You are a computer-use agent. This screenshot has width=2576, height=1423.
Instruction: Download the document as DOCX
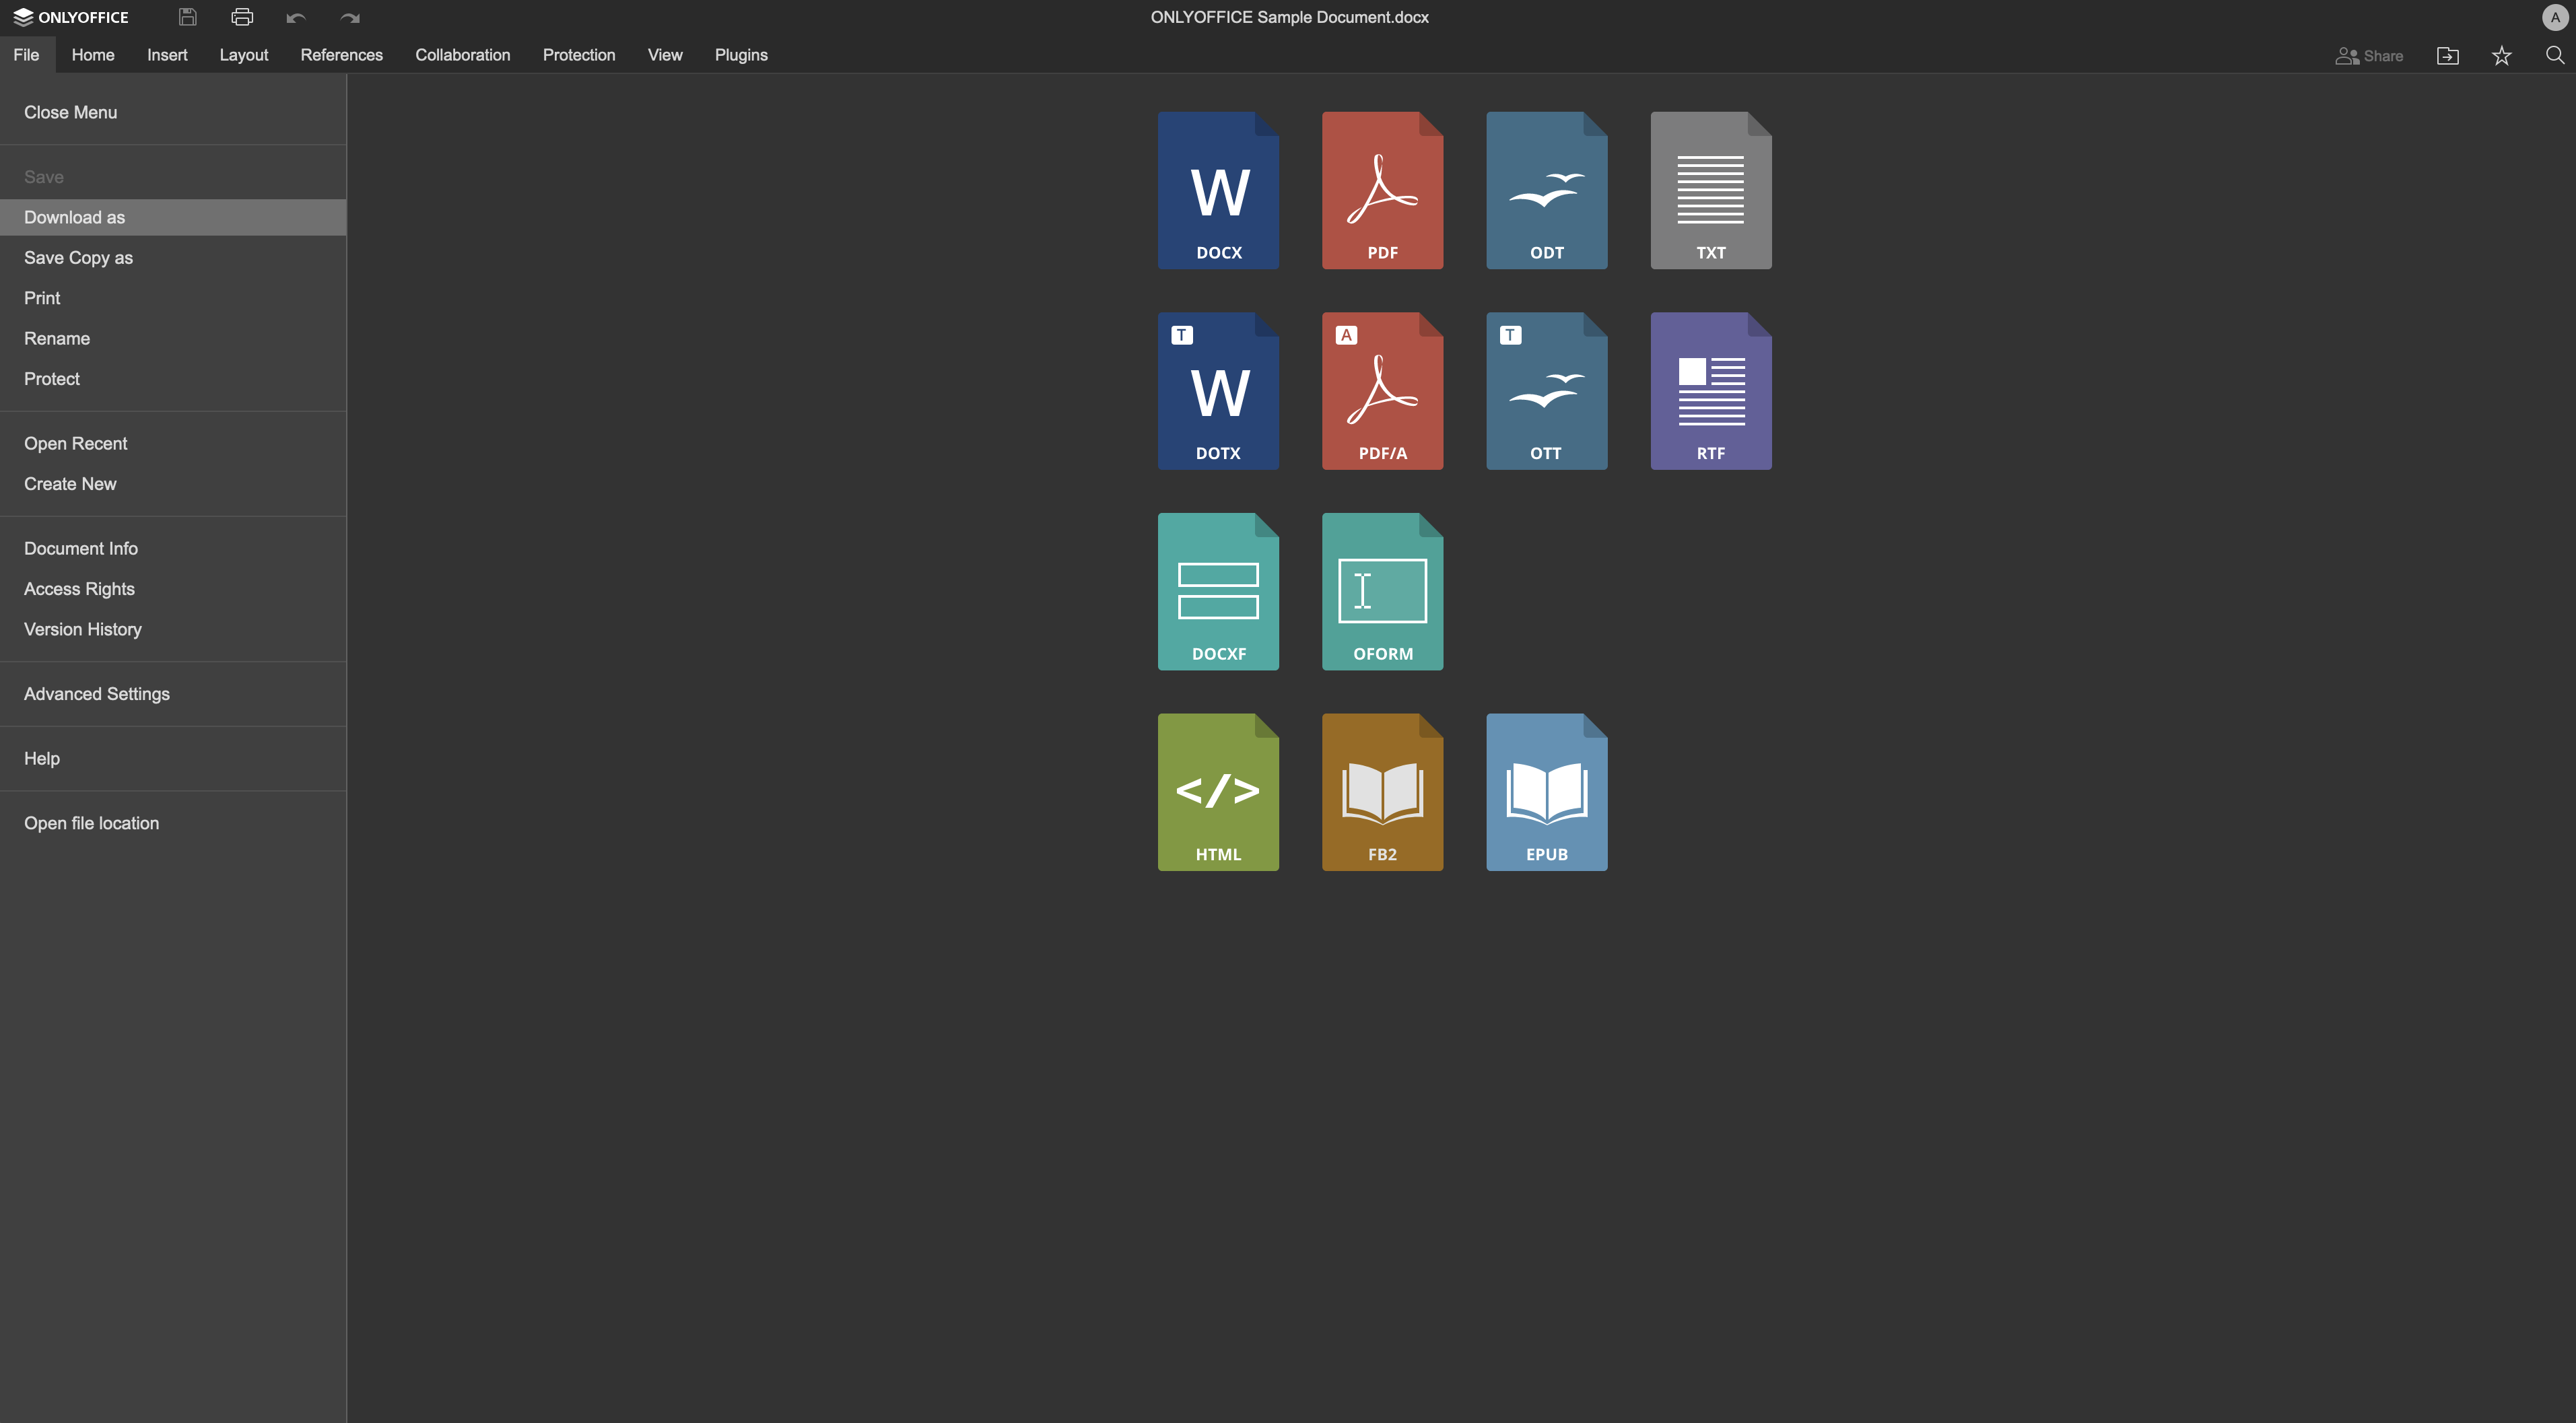pos(1218,190)
